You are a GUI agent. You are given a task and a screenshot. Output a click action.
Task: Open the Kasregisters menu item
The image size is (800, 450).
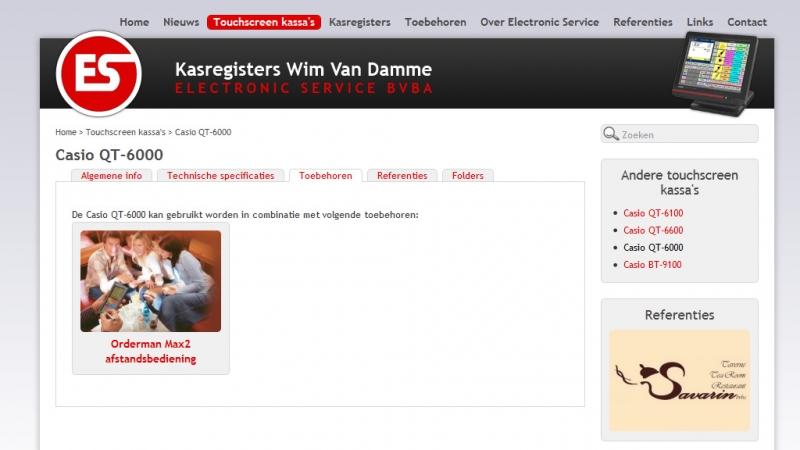[360, 22]
